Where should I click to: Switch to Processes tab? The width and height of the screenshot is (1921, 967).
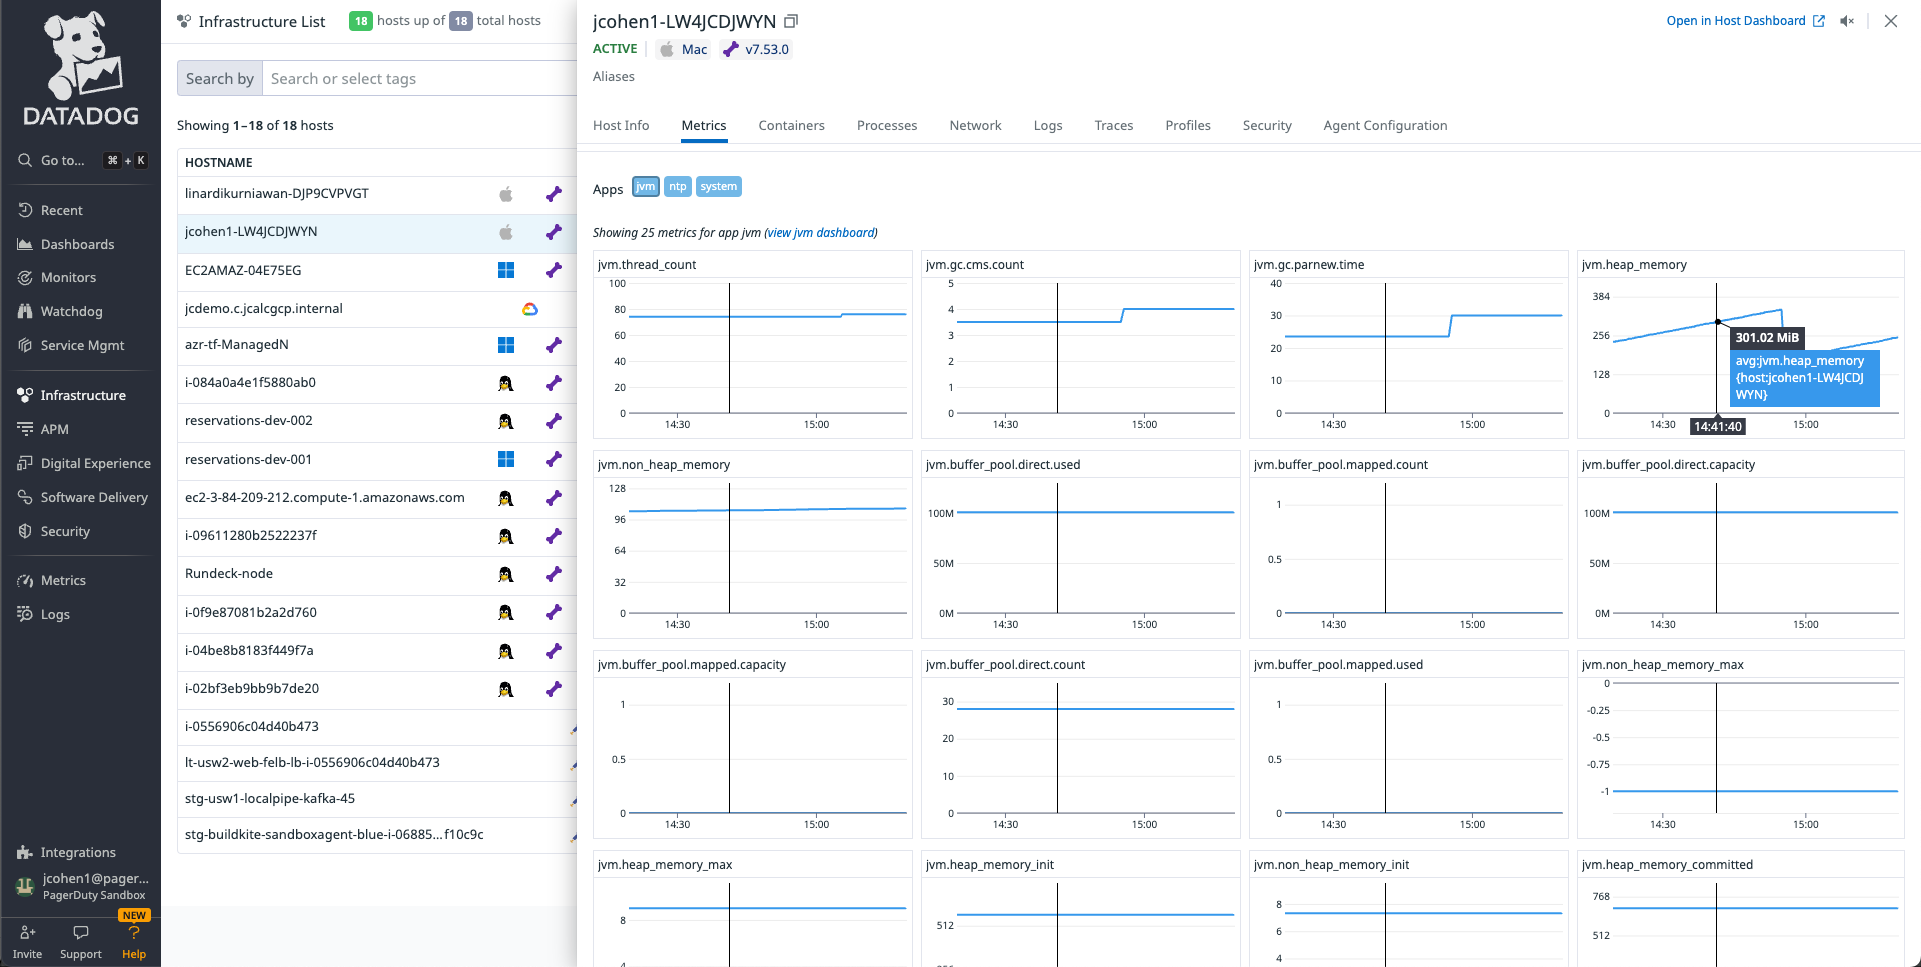point(887,125)
